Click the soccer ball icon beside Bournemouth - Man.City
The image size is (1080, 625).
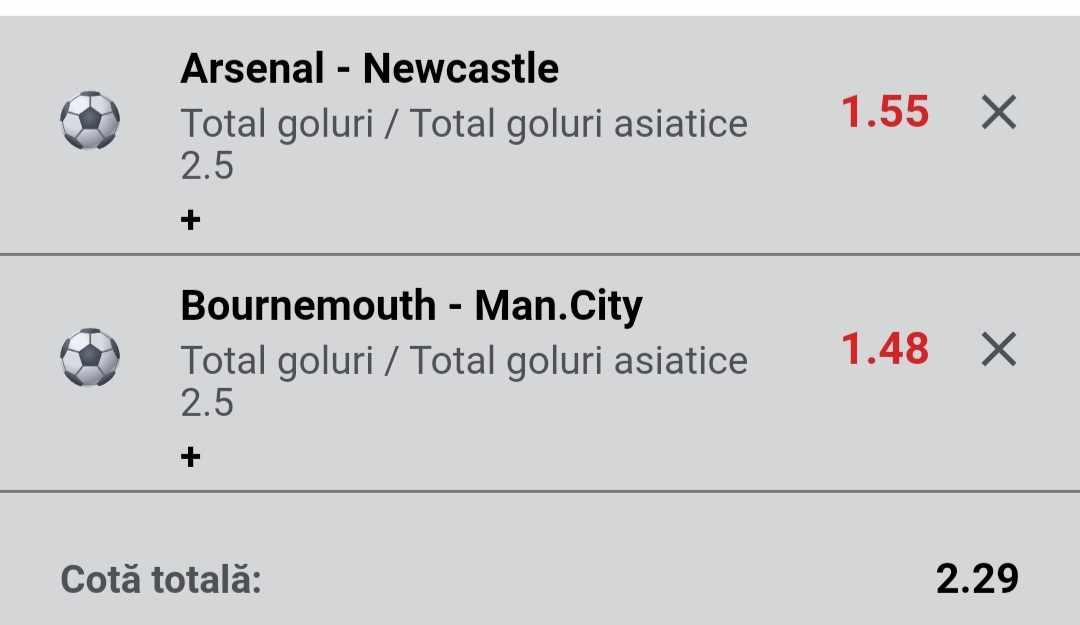coord(90,358)
